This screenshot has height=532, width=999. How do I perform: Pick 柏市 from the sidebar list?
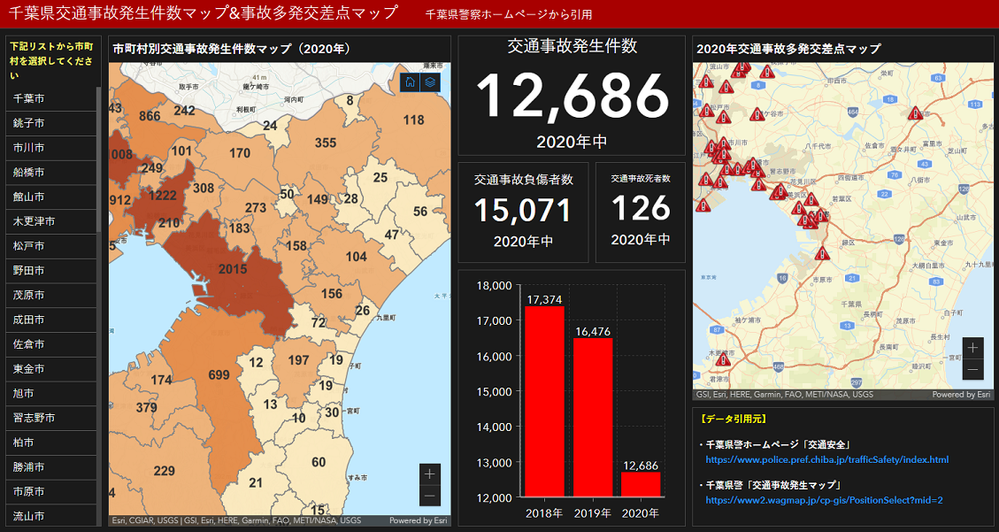51,442
